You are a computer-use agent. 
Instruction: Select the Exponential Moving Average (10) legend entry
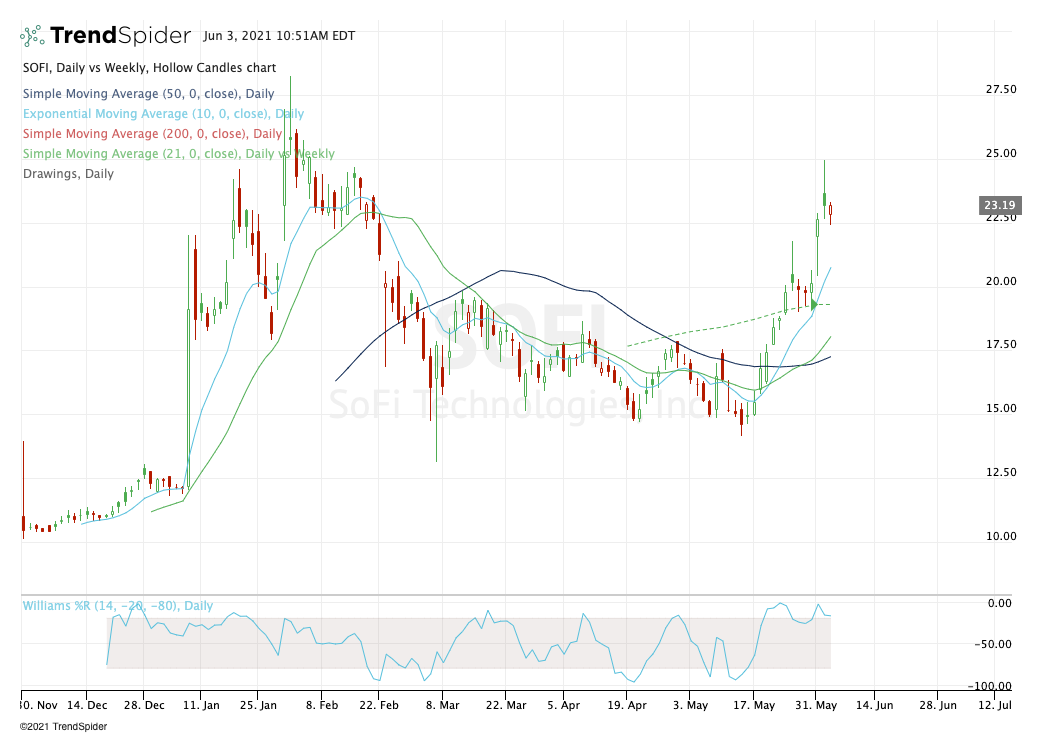click(163, 115)
